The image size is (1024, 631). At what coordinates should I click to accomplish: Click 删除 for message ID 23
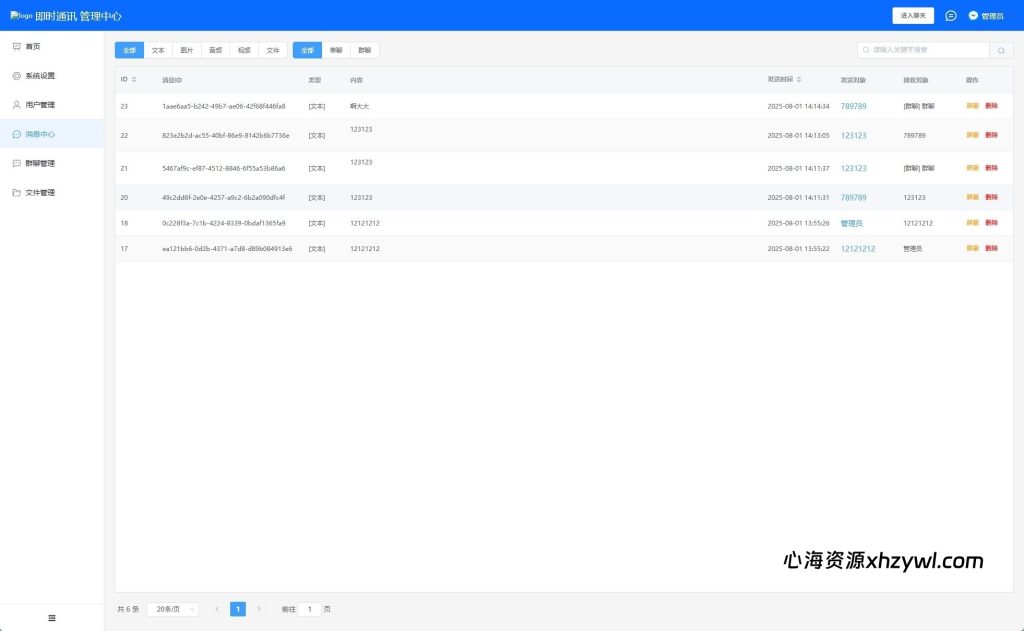(991, 106)
